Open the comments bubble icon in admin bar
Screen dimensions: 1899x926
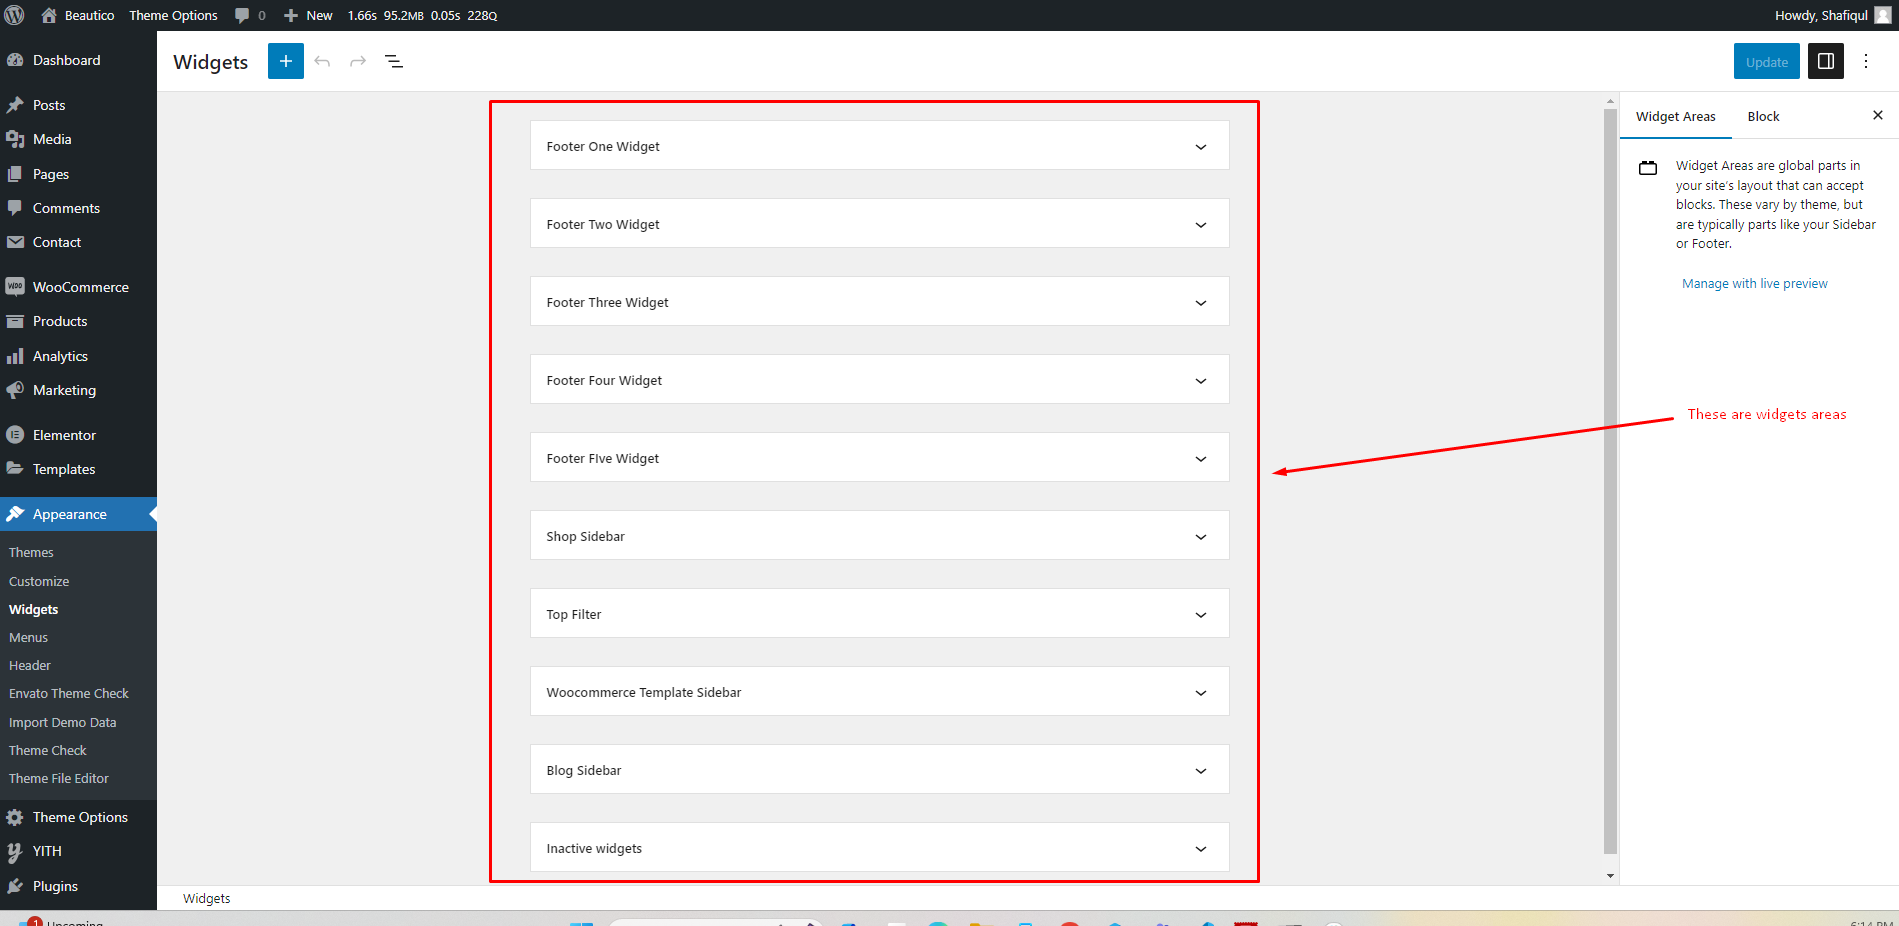click(242, 15)
